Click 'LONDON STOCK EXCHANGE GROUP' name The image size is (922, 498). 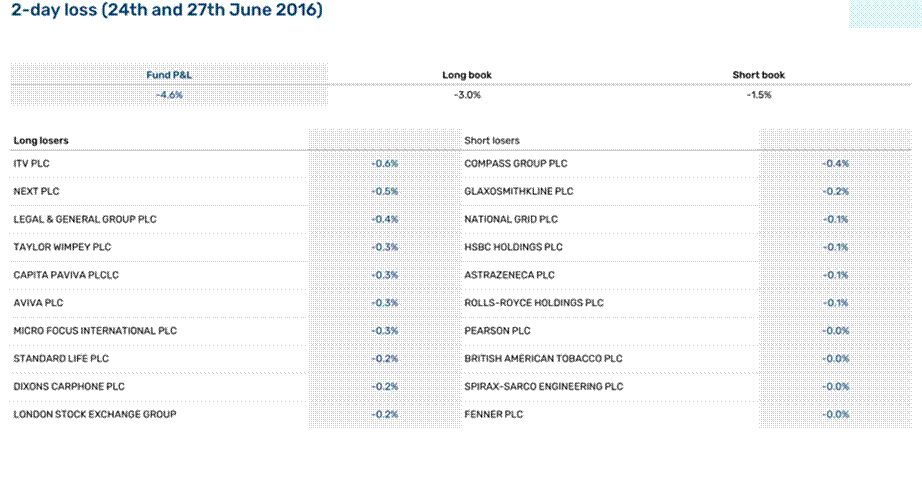pos(95,414)
